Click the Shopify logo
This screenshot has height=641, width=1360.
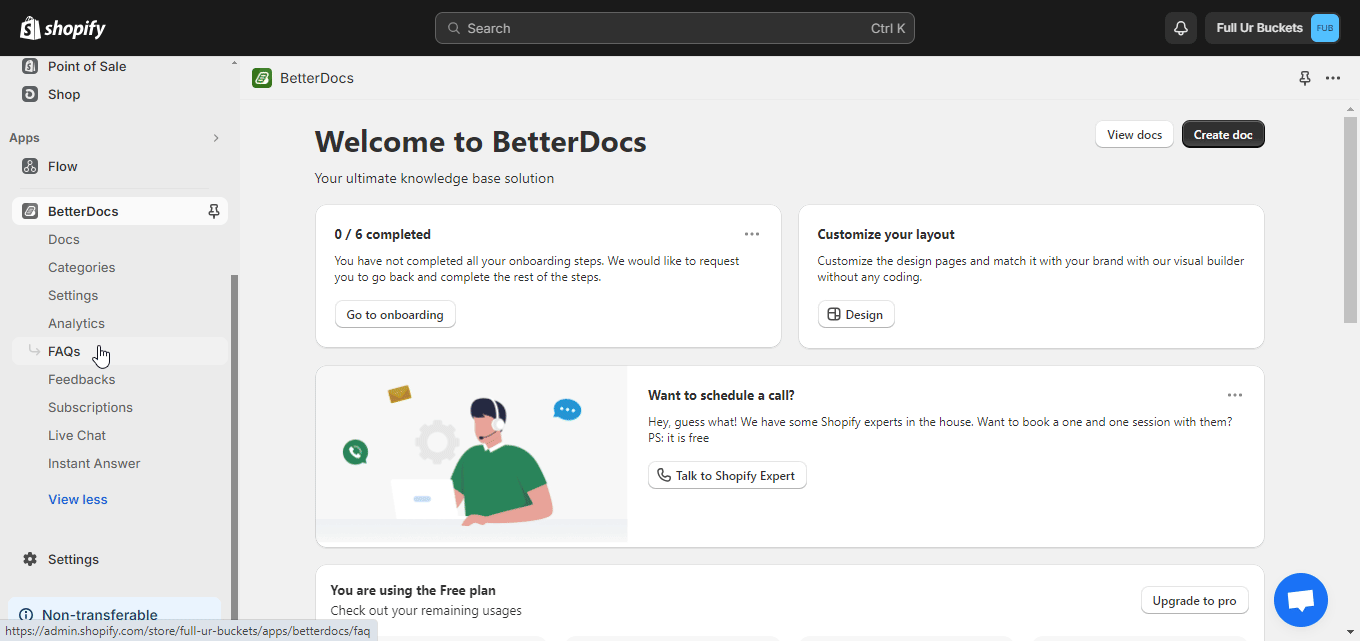[62, 27]
